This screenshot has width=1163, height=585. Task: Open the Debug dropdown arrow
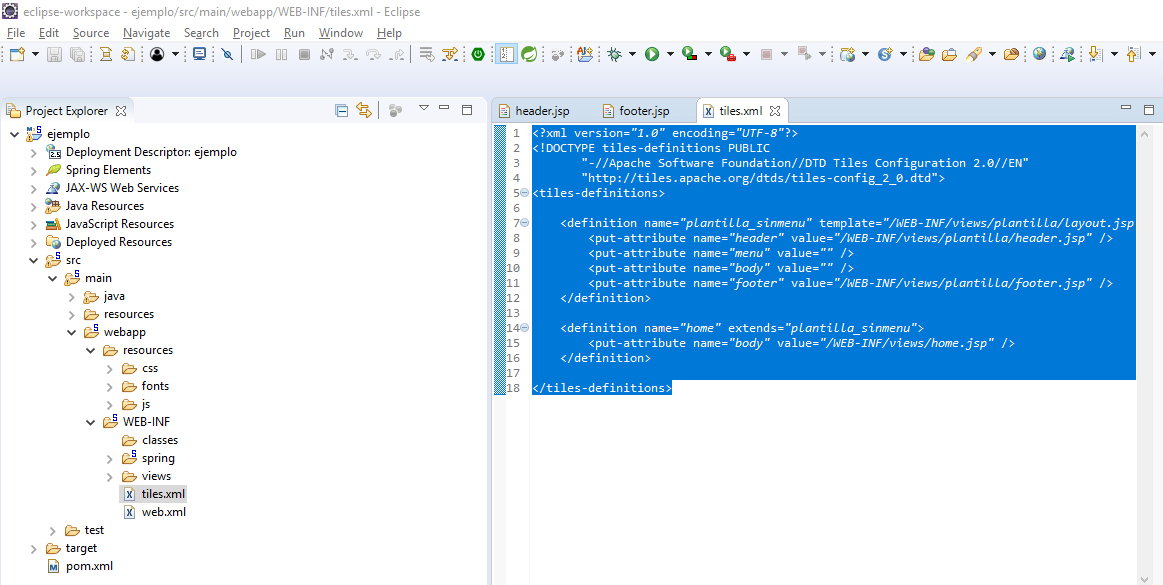click(632, 54)
